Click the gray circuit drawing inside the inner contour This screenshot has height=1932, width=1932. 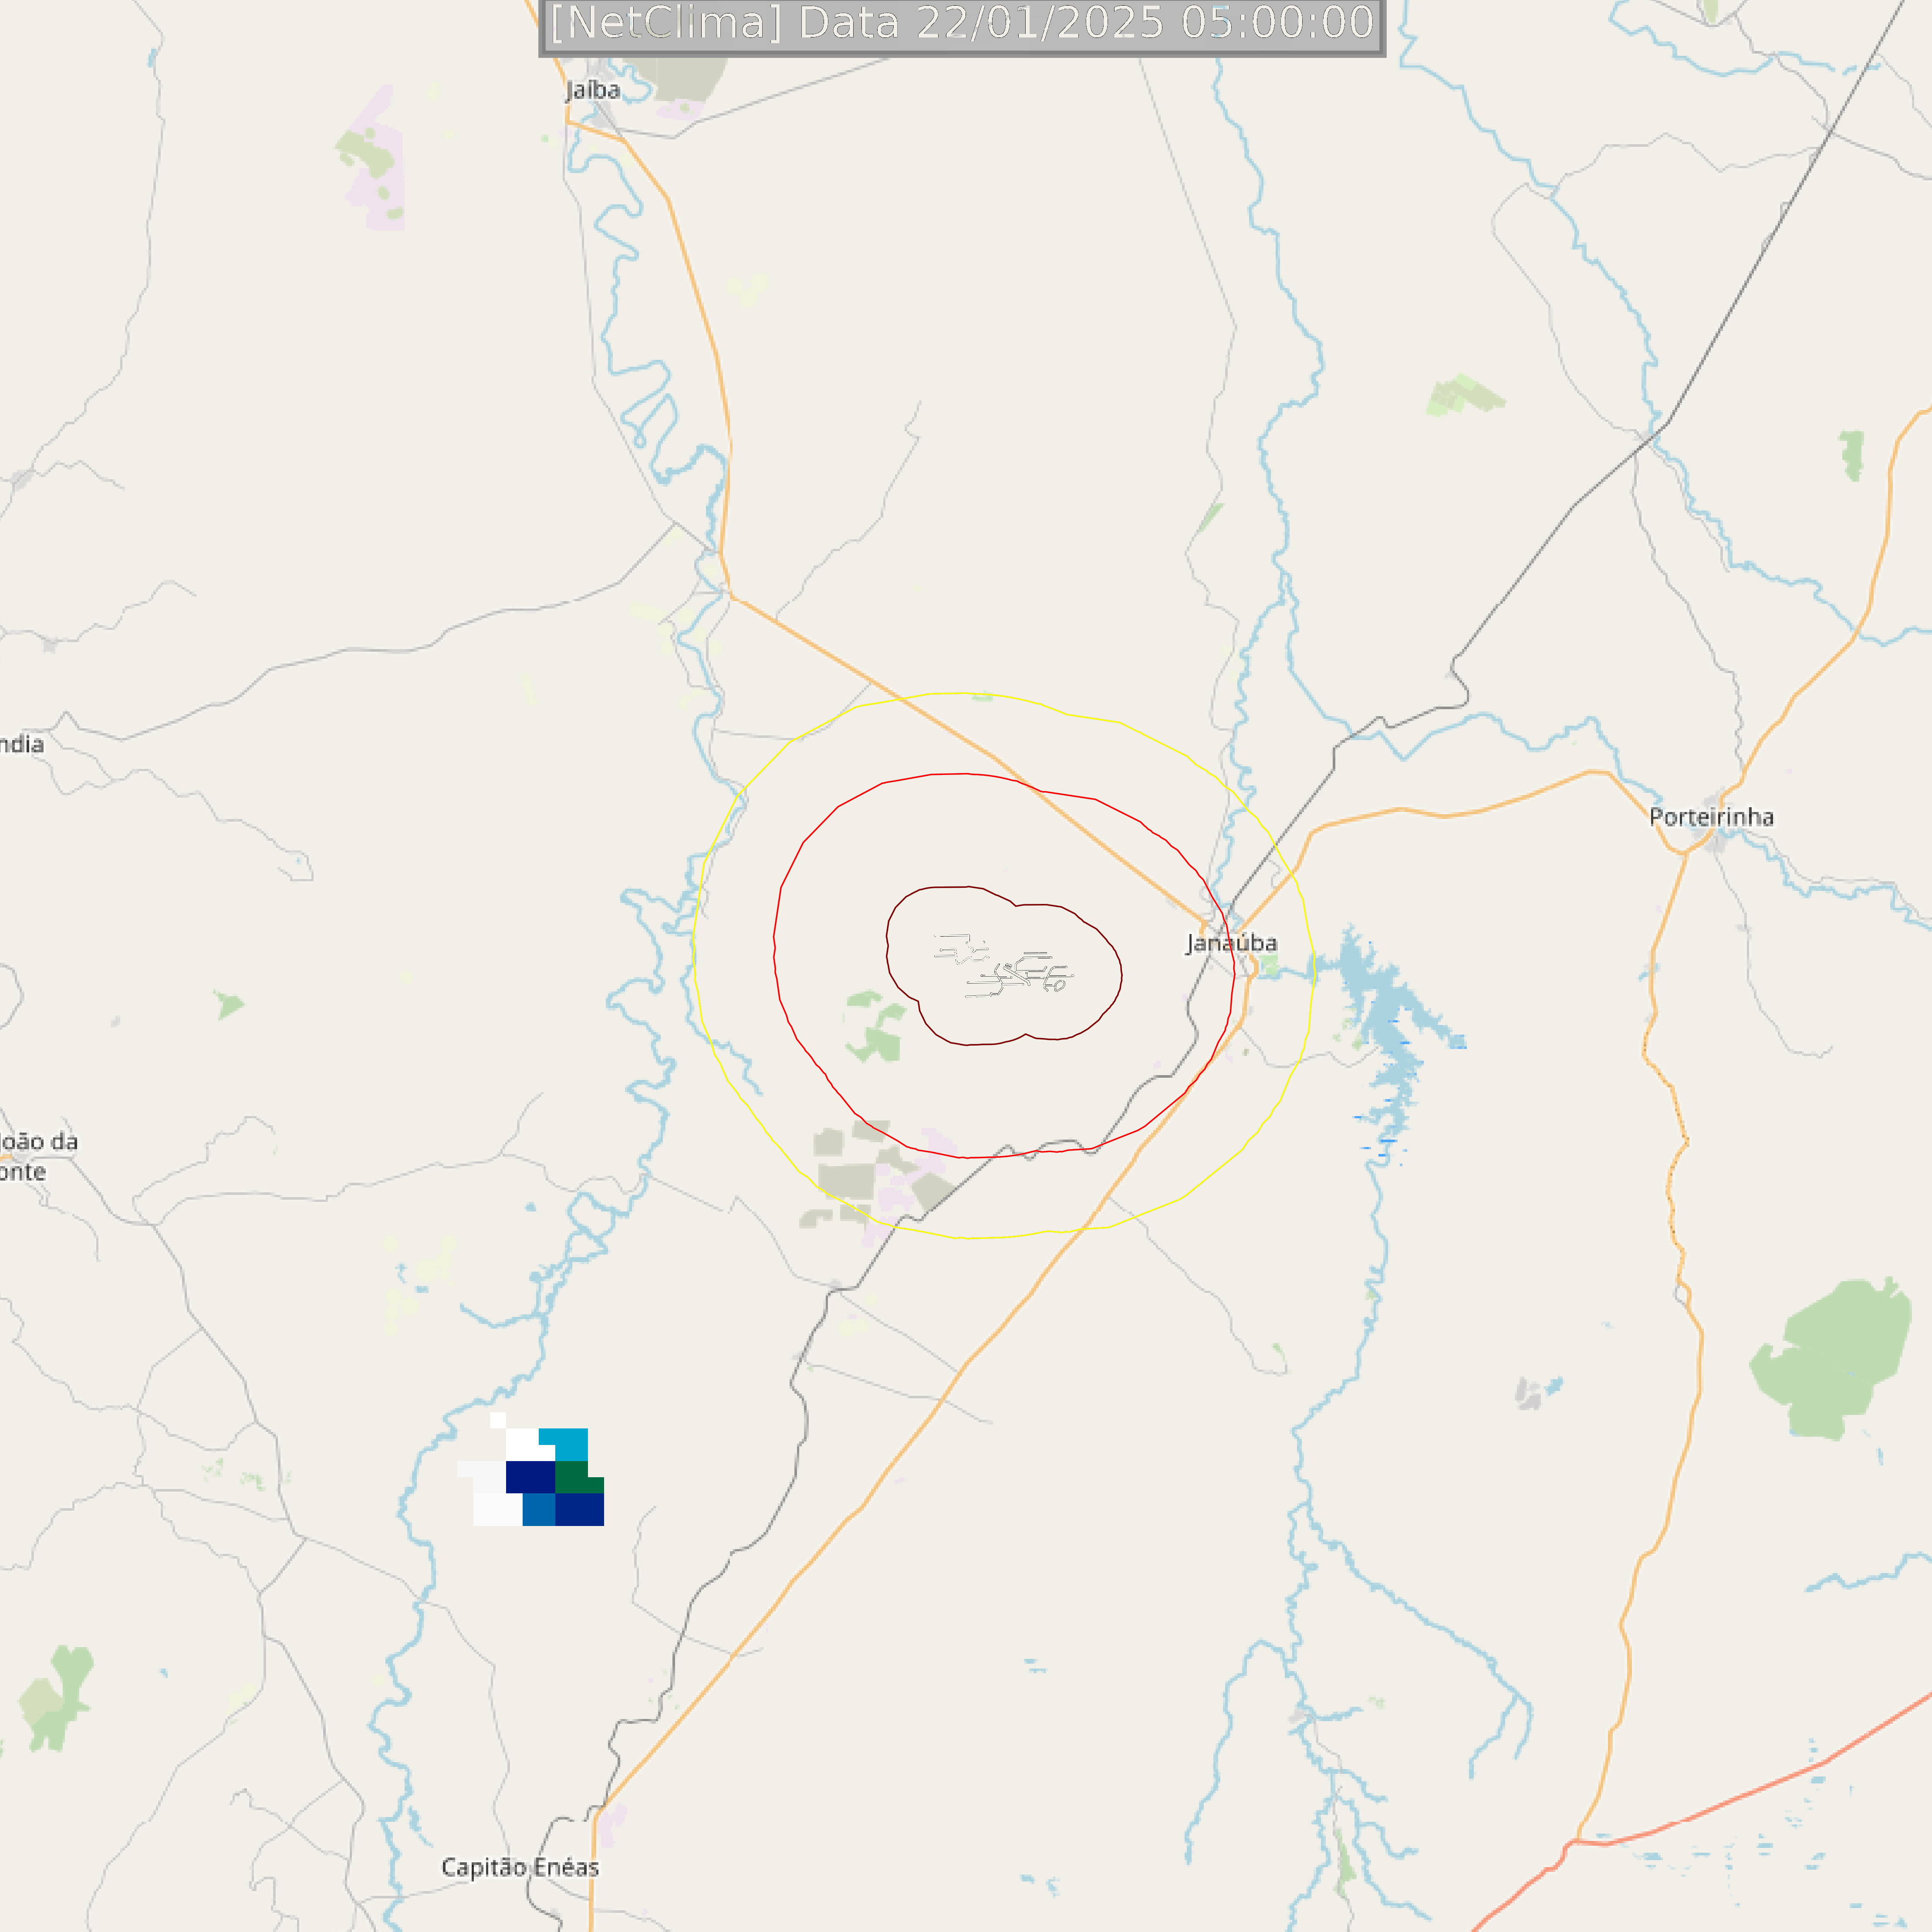(x=1003, y=966)
